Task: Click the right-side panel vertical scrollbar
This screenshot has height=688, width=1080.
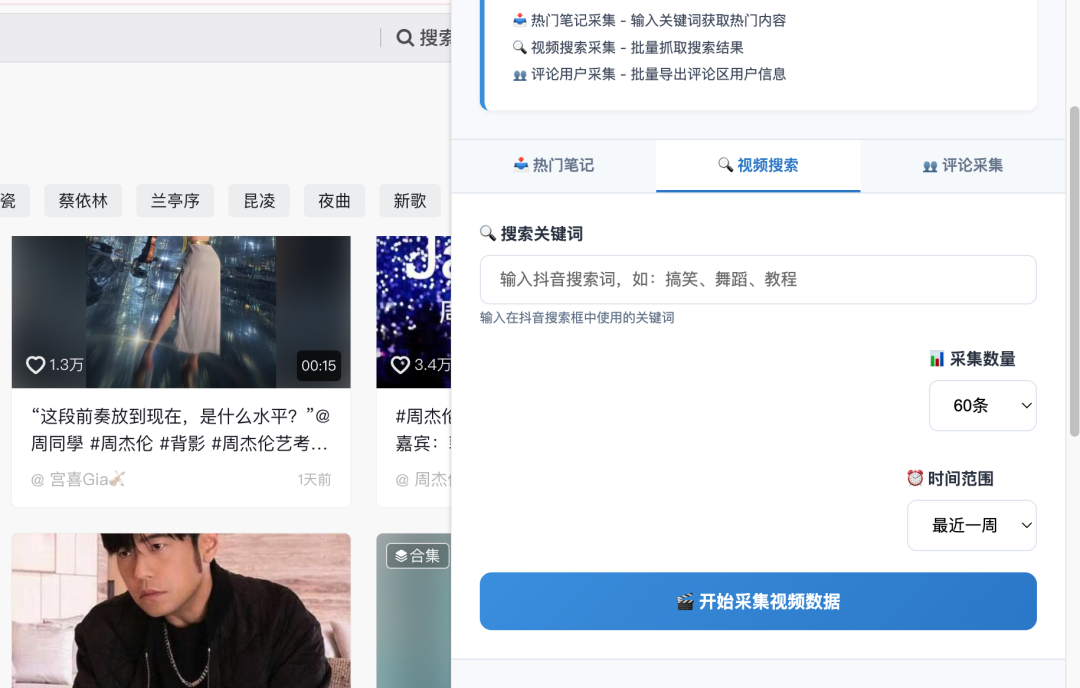Action: (x=1074, y=271)
